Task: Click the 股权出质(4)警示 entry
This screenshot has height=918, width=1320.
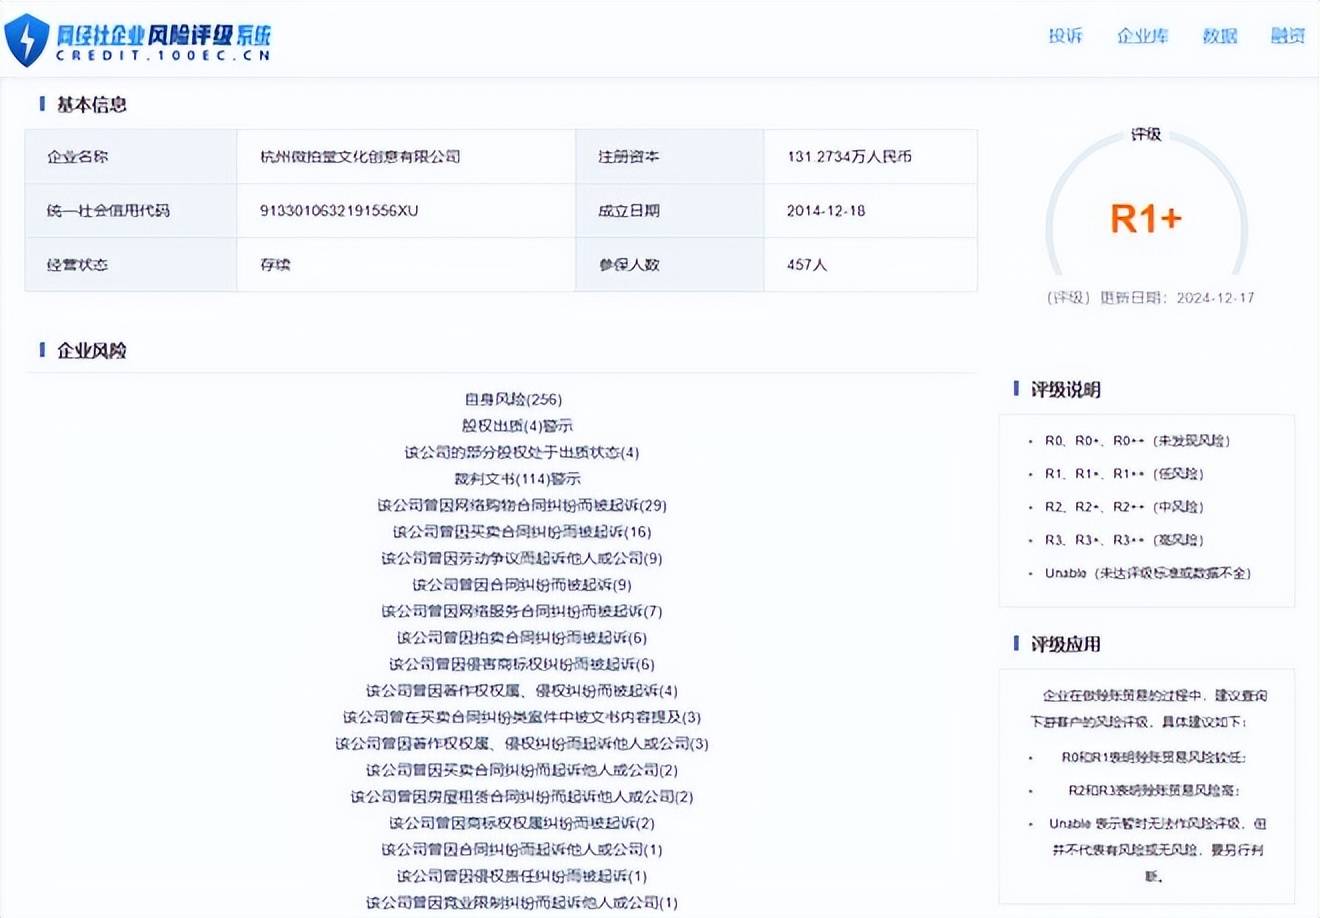Action: (x=517, y=426)
